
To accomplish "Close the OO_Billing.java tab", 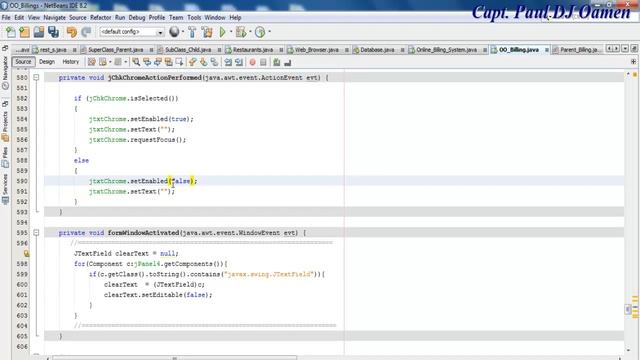I will pos(547,50).
